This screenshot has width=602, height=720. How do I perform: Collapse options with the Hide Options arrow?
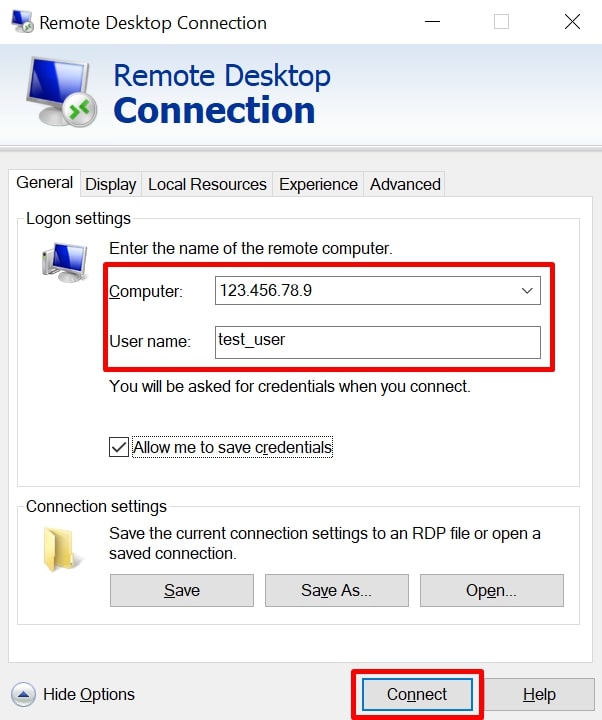(23, 694)
